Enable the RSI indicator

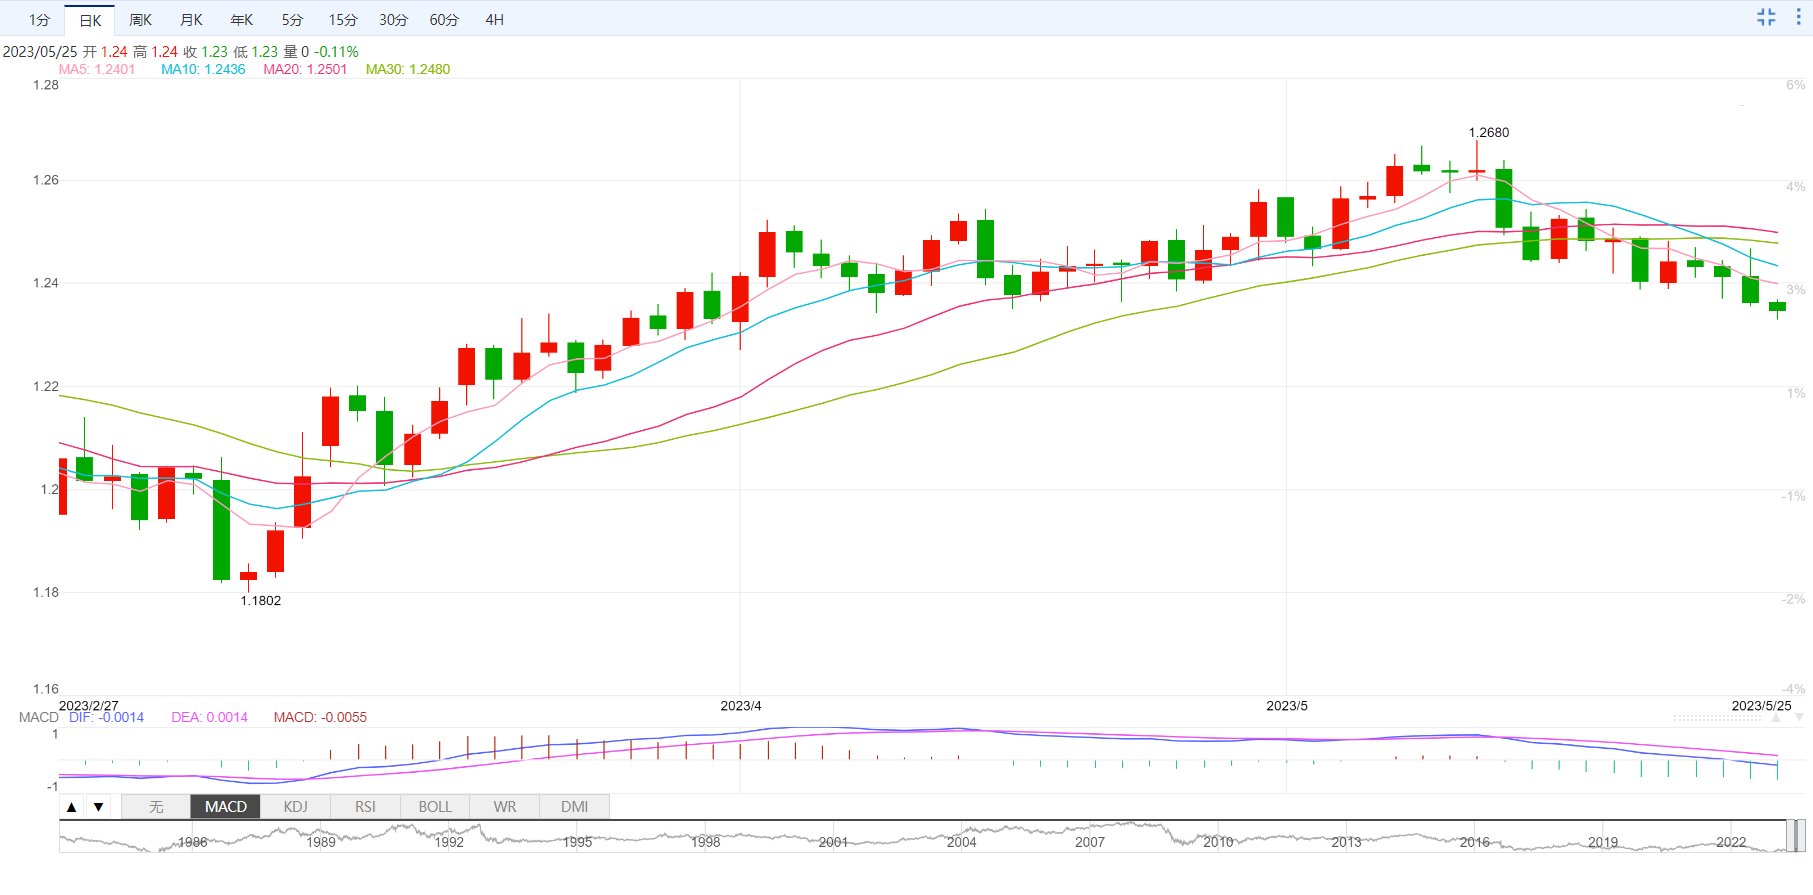coord(365,807)
